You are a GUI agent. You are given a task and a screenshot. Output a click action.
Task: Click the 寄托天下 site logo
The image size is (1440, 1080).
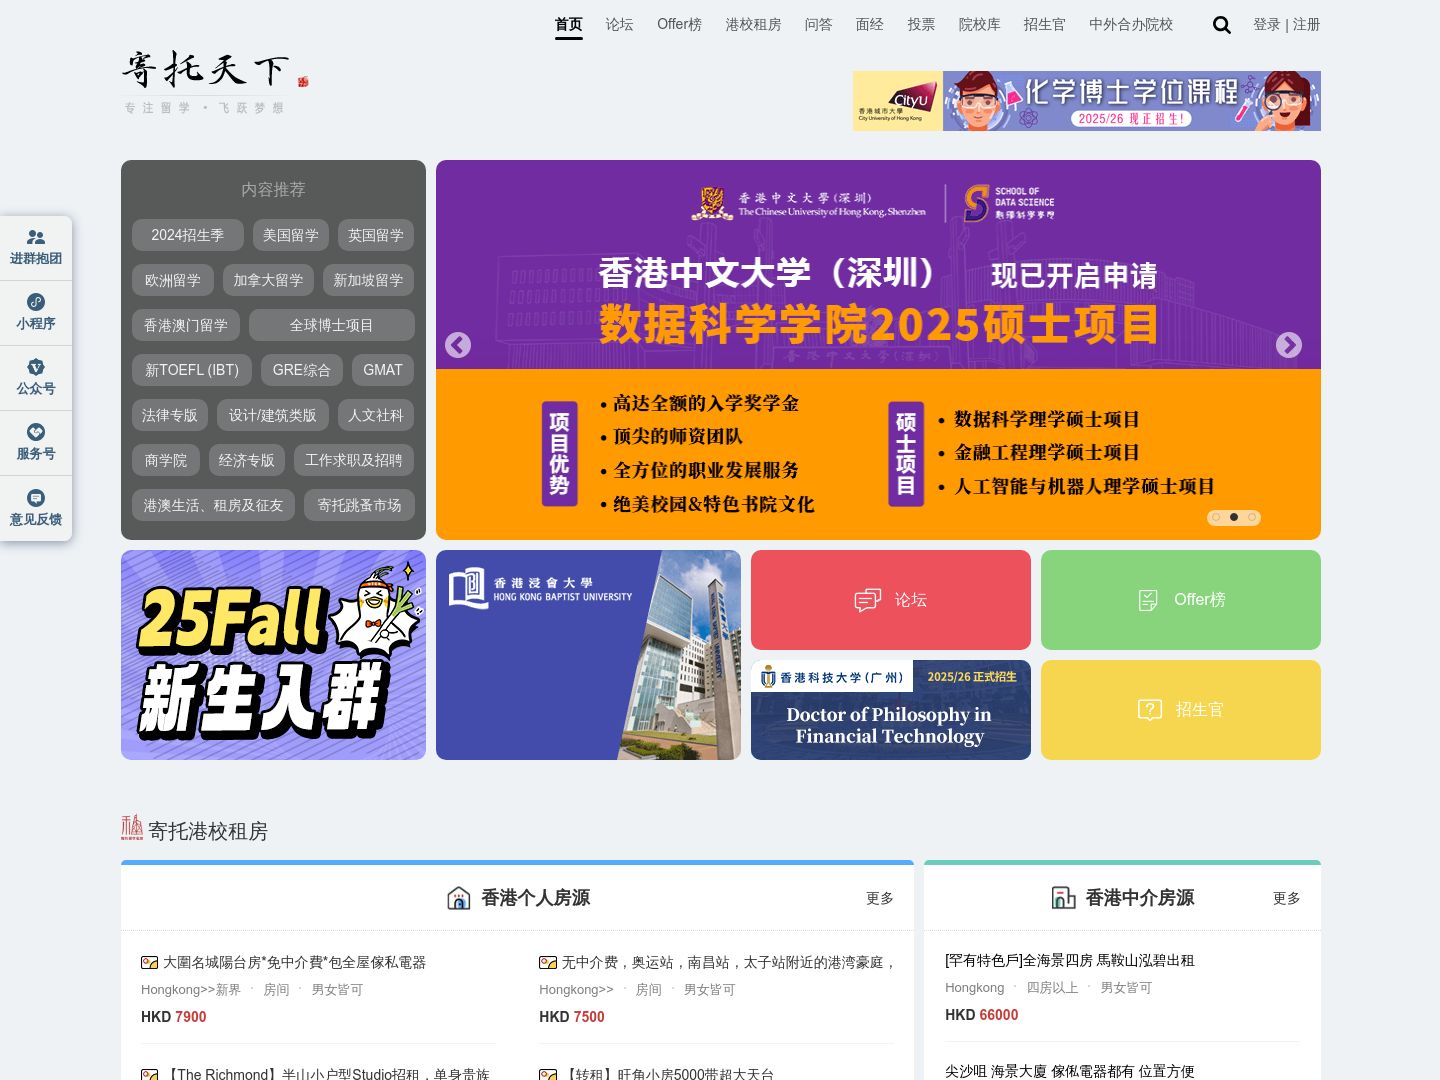point(215,82)
